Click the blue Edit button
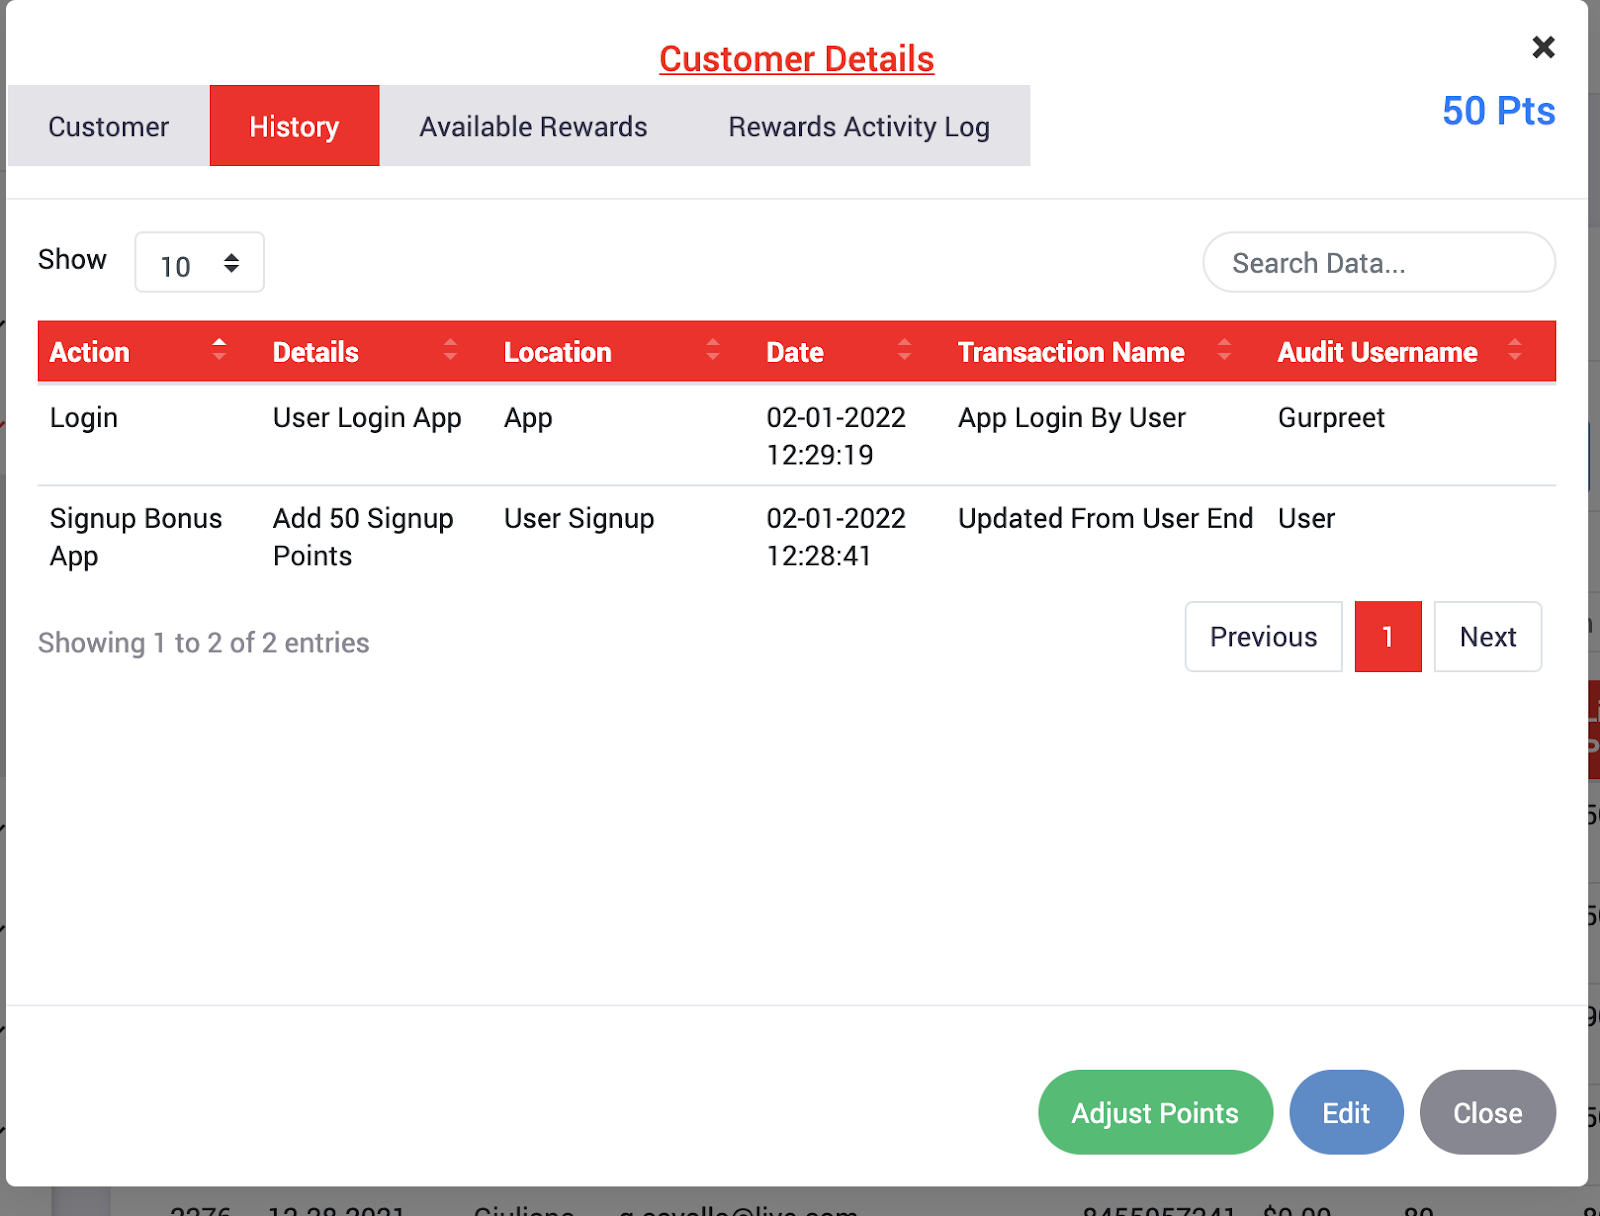The image size is (1600, 1216). tap(1345, 1112)
